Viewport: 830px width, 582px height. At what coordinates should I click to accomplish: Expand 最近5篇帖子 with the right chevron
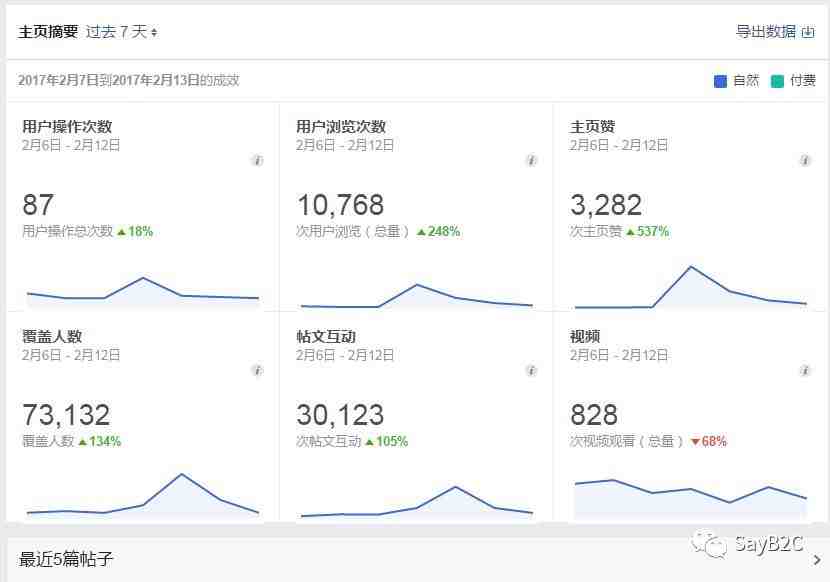(817, 559)
